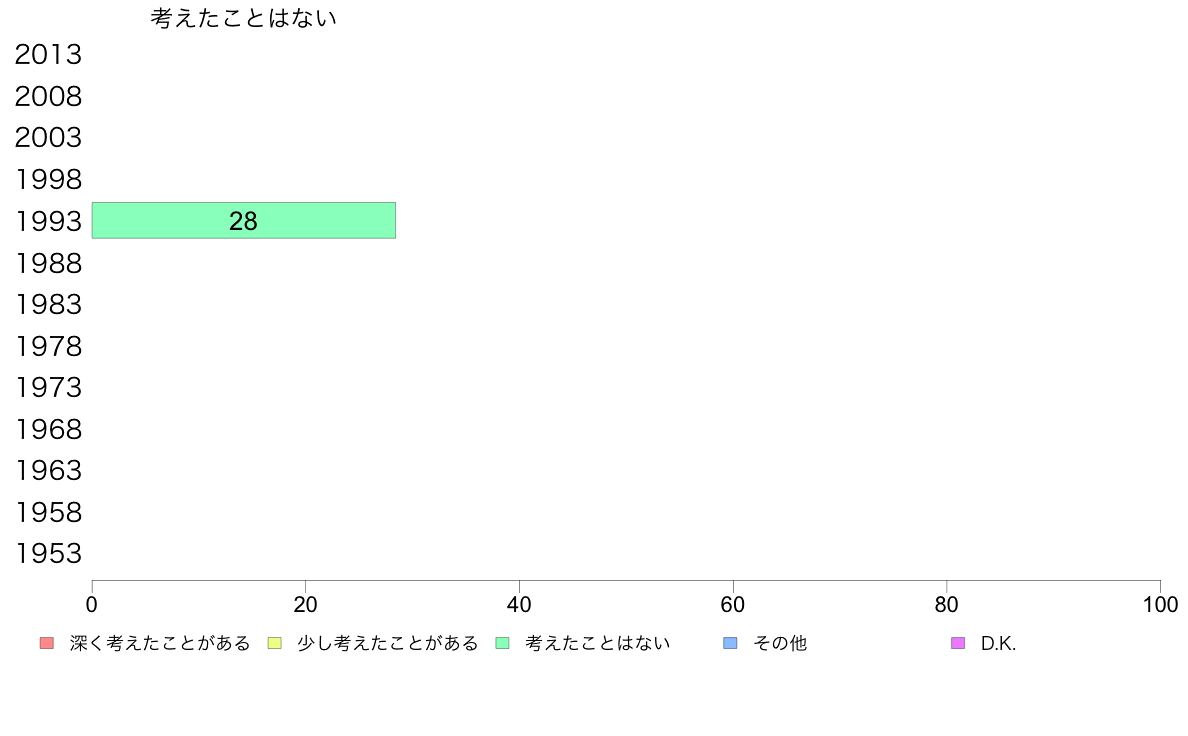Click the 2013 year label

(x=48, y=55)
